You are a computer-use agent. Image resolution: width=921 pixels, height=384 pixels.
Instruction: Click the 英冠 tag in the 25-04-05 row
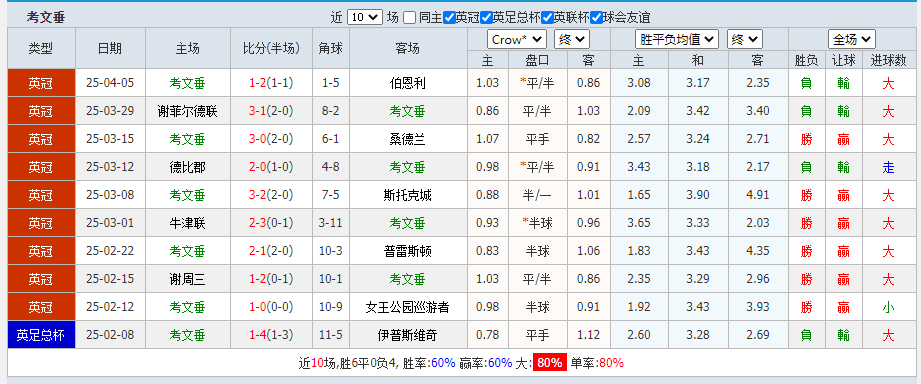(x=41, y=83)
